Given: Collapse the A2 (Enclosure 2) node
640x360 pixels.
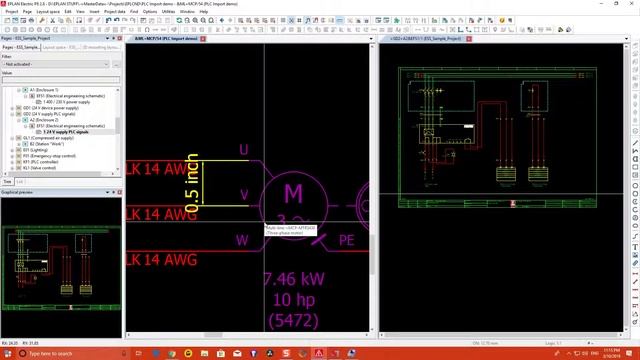Looking at the screenshot, I should coord(18,120).
